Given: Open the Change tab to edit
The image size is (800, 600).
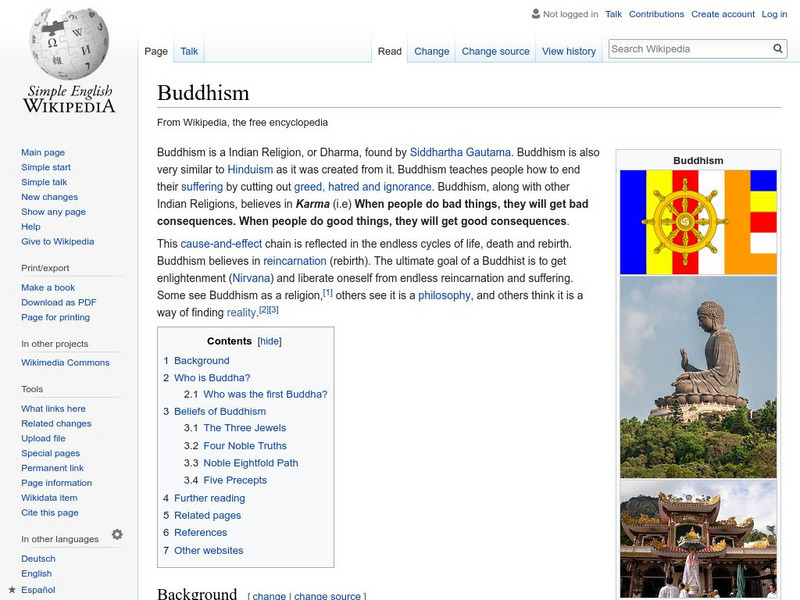Looking at the screenshot, I should click(431, 50).
